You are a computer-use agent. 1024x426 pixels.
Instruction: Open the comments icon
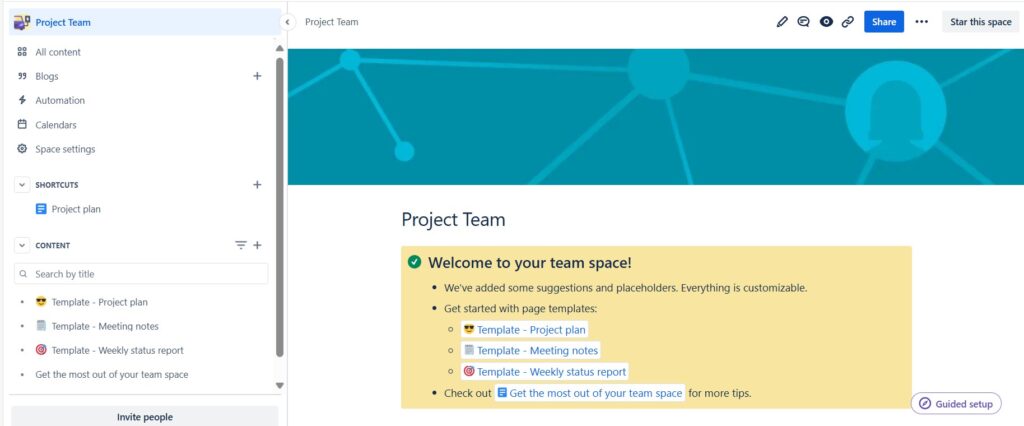point(804,22)
